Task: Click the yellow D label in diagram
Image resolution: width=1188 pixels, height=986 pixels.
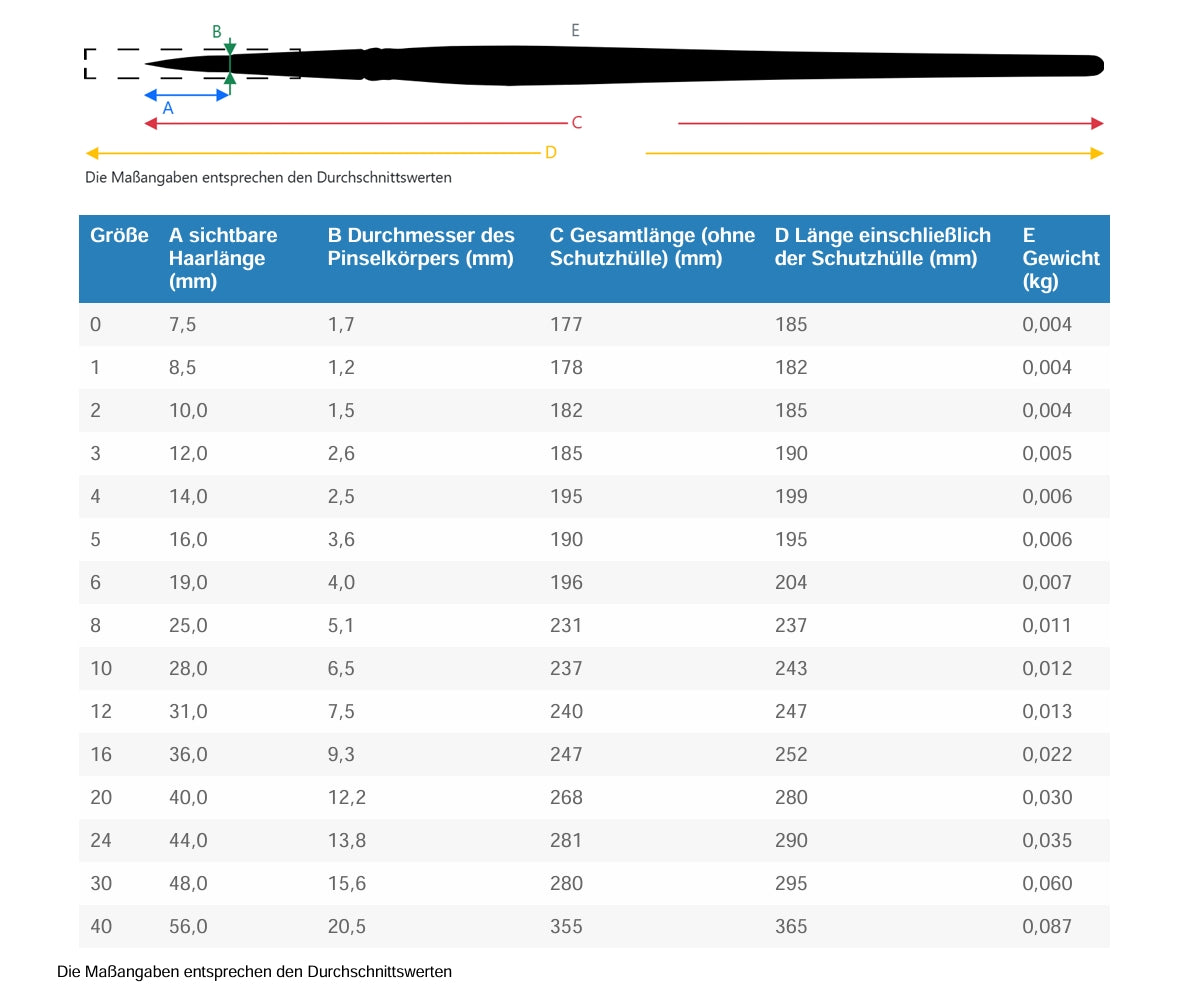Action: point(550,153)
